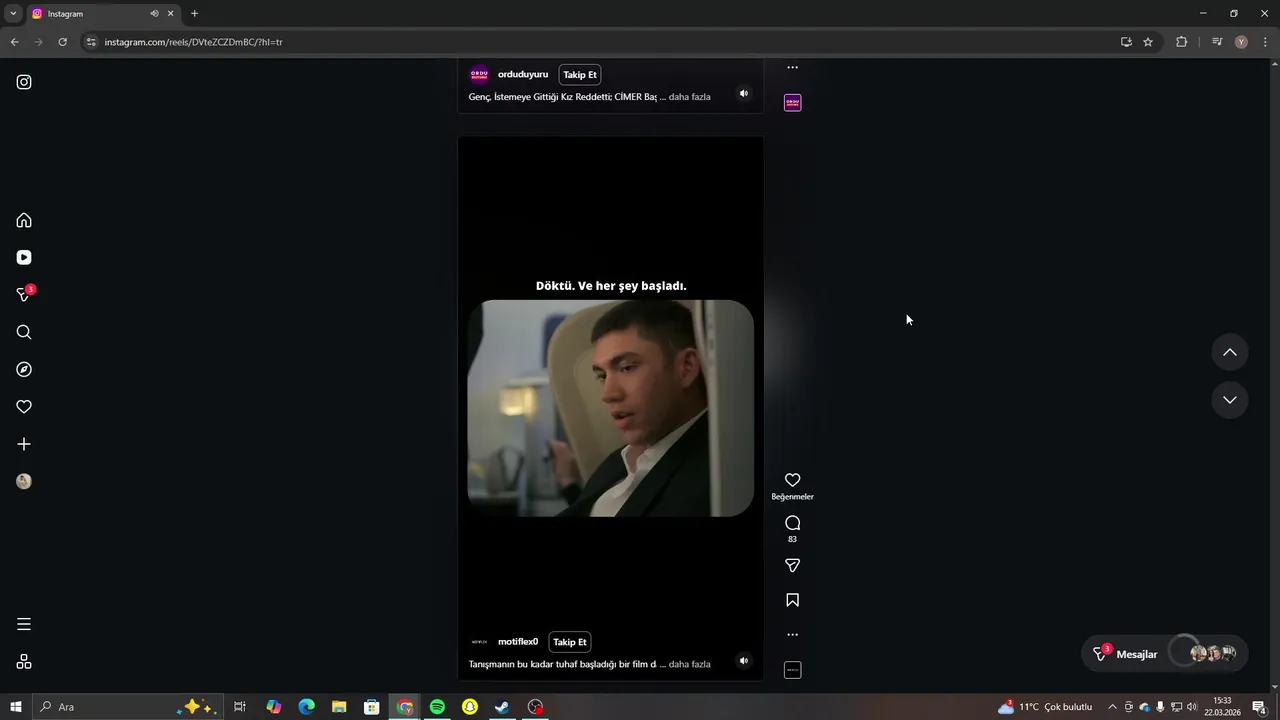Save the reel with bookmark icon
Screen dimensions: 1280x720
(792, 600)
